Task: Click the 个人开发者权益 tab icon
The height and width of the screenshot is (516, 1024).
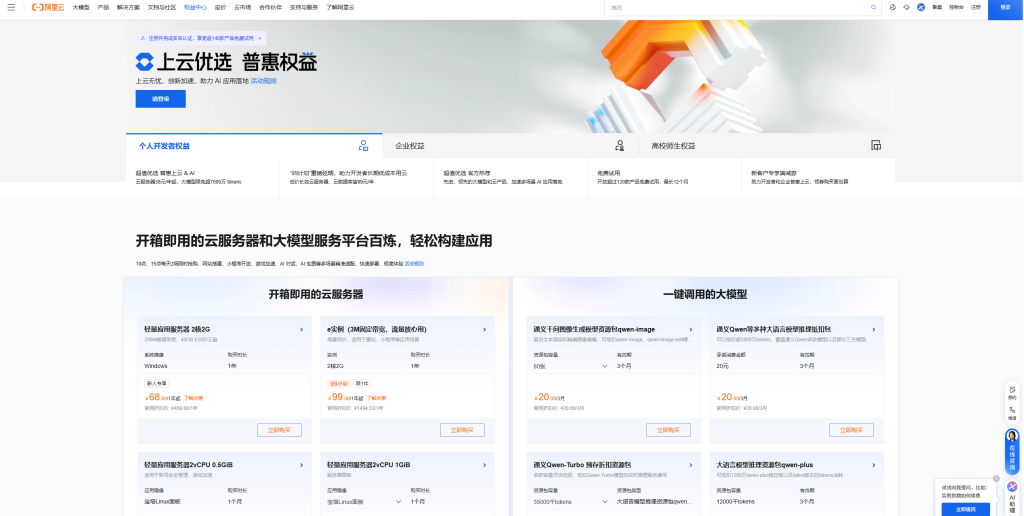Action: [x=363, y=146]
